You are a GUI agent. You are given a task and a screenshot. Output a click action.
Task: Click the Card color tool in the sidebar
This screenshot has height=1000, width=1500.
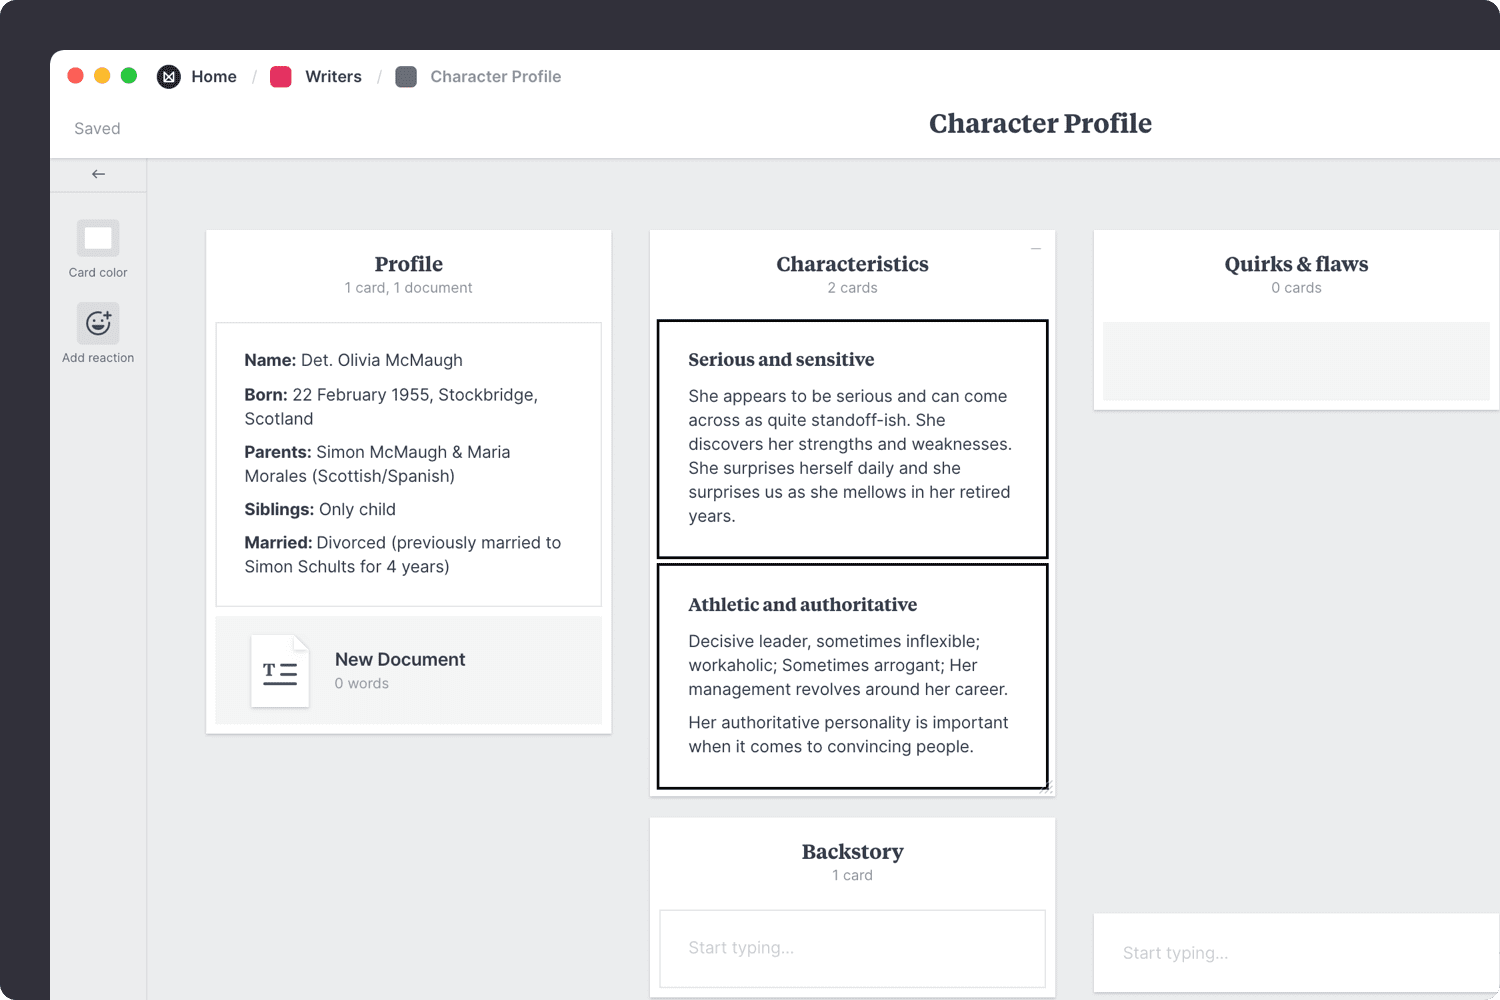(x=97, y=247)
